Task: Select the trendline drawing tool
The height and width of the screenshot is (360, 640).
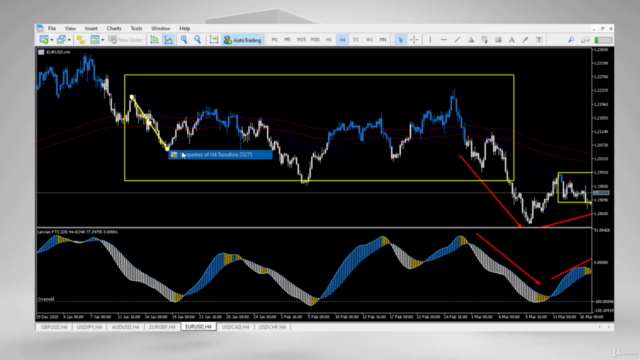Action: (457, 40)
